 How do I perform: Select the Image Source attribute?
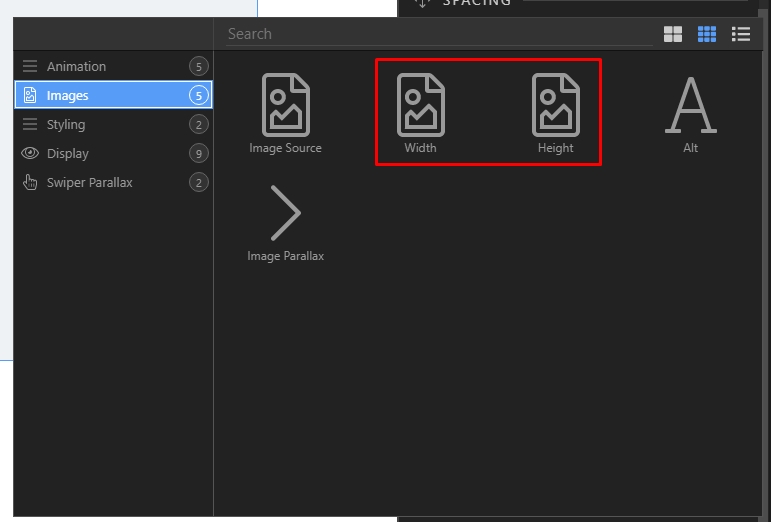click(285, 114)
